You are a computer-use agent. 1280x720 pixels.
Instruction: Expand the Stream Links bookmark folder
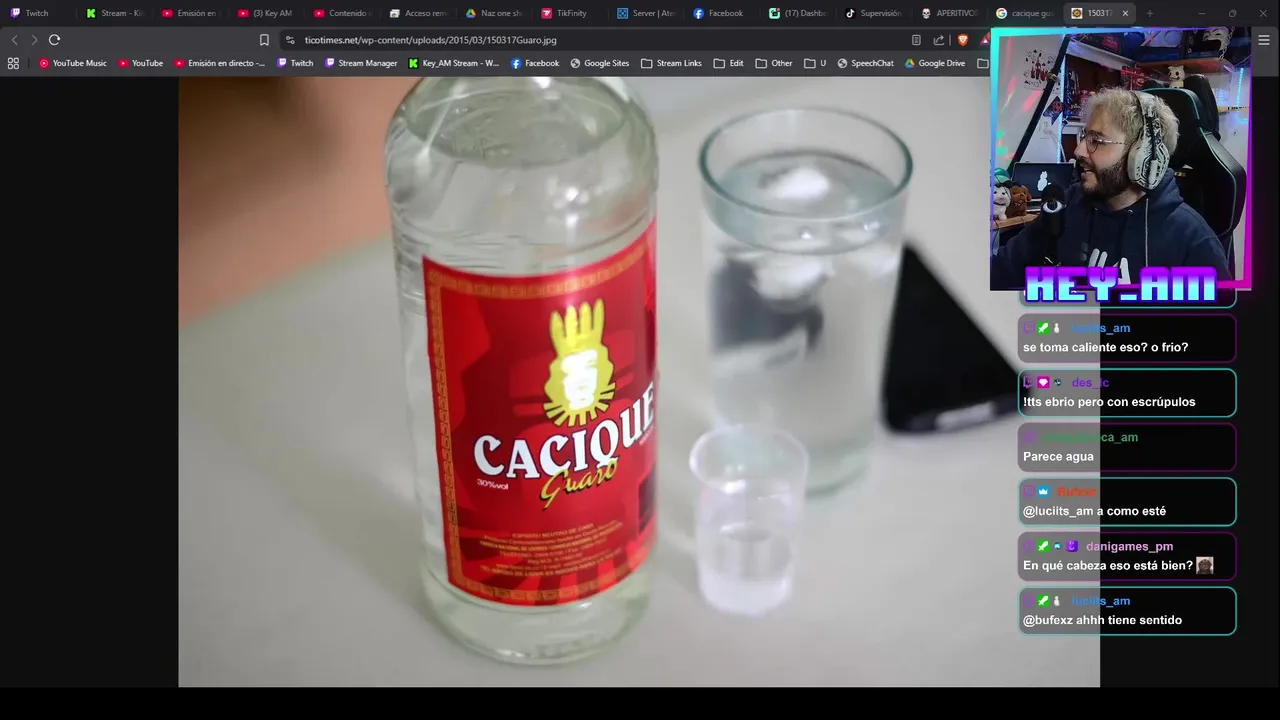[x=671, y=63]
